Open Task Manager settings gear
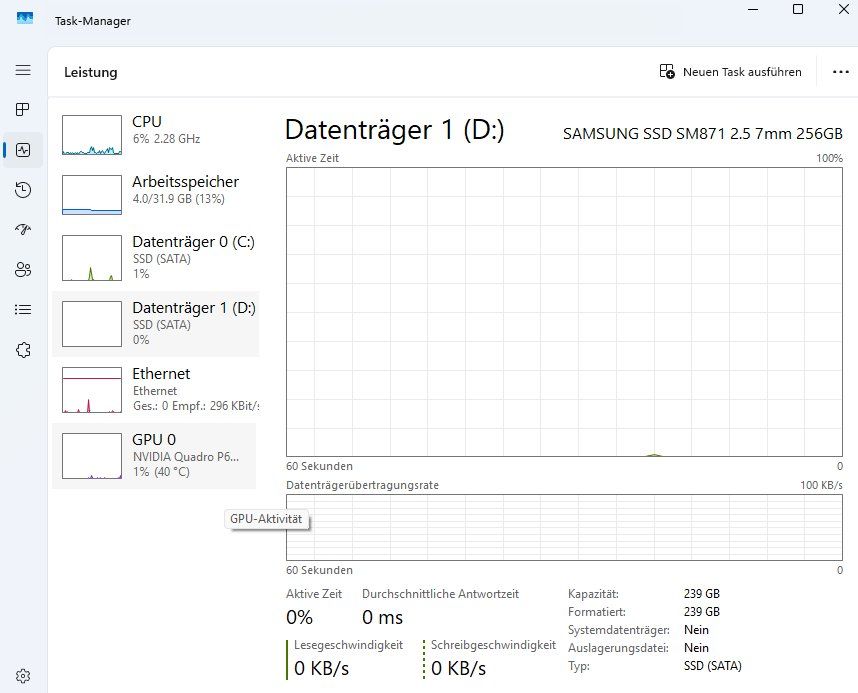 (x=23, y=676)
